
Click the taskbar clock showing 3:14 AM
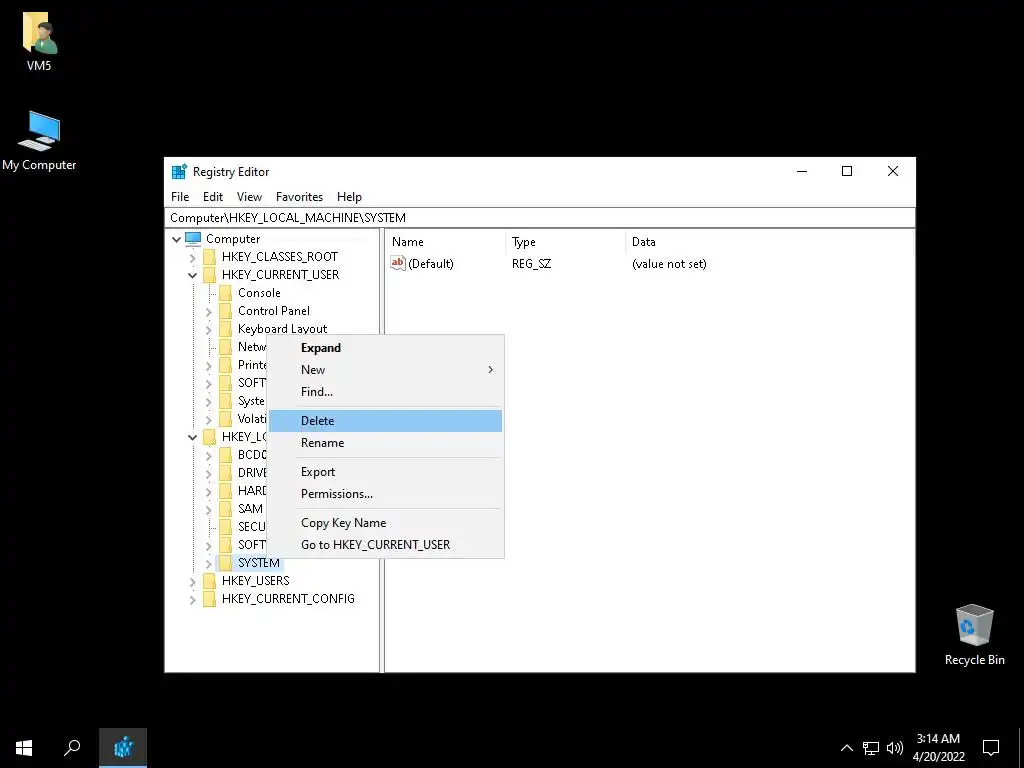coord(938,748)
